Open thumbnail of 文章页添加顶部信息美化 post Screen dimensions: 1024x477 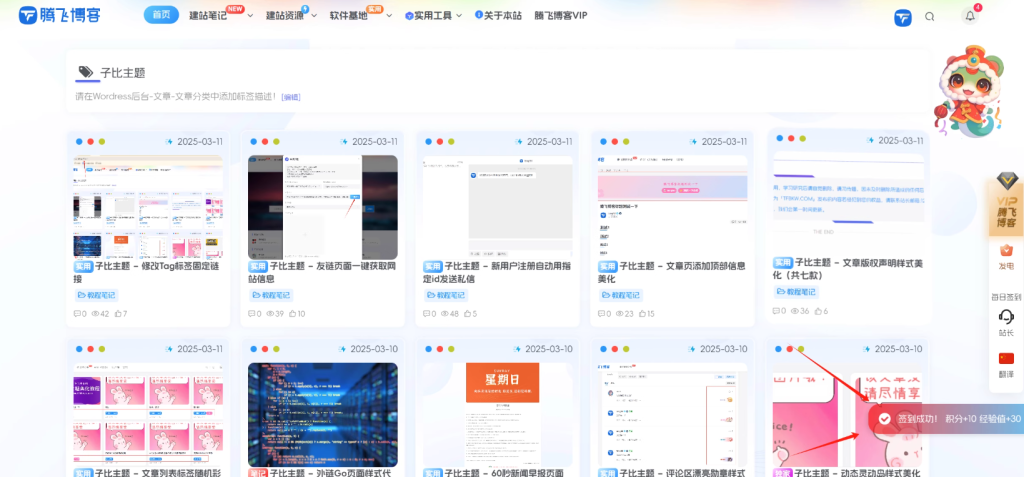pyautogui.click(x=673, y=207)
